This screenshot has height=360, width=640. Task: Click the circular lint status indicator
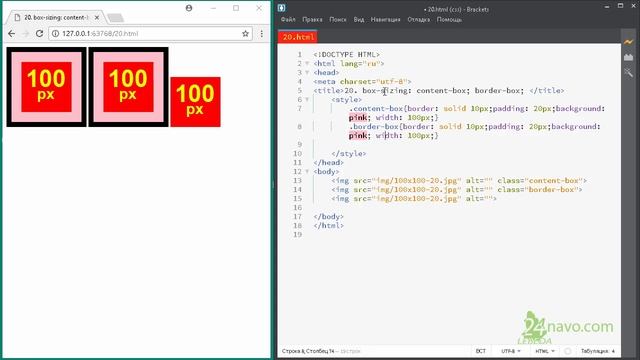coord(567,351)
